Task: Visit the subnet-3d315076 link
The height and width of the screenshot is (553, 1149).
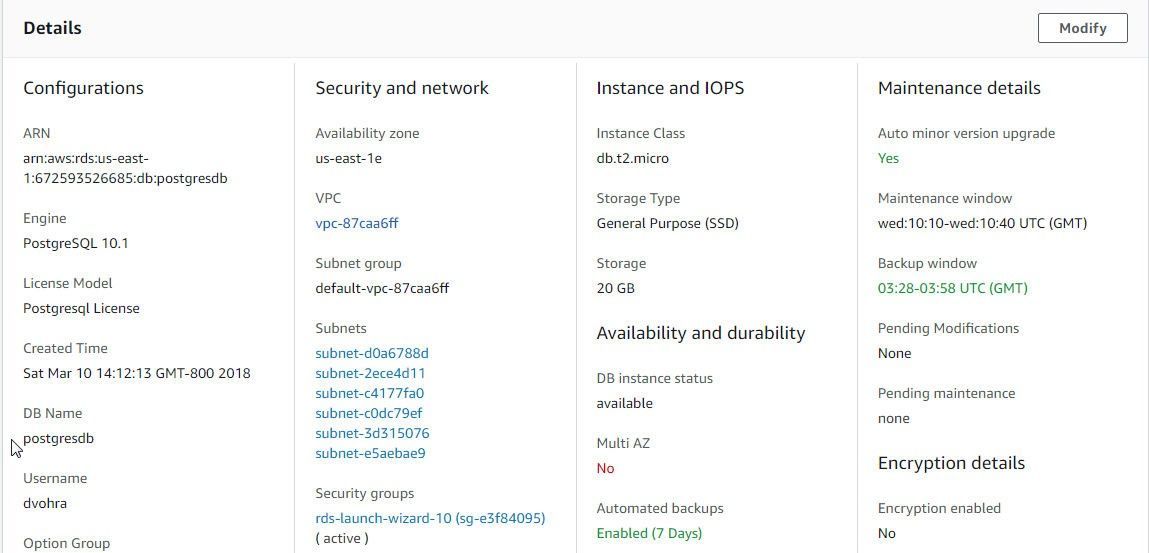Action: pyautogui.click(x=372, y=433)
